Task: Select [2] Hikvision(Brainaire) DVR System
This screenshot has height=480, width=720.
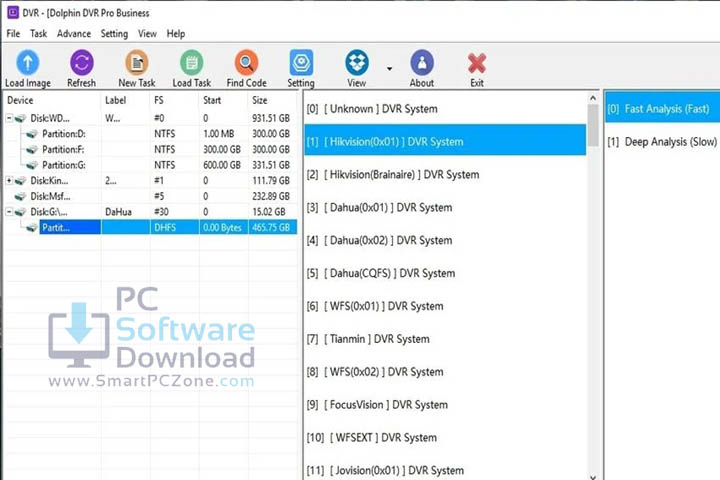Action: click(x=445, y=175)
